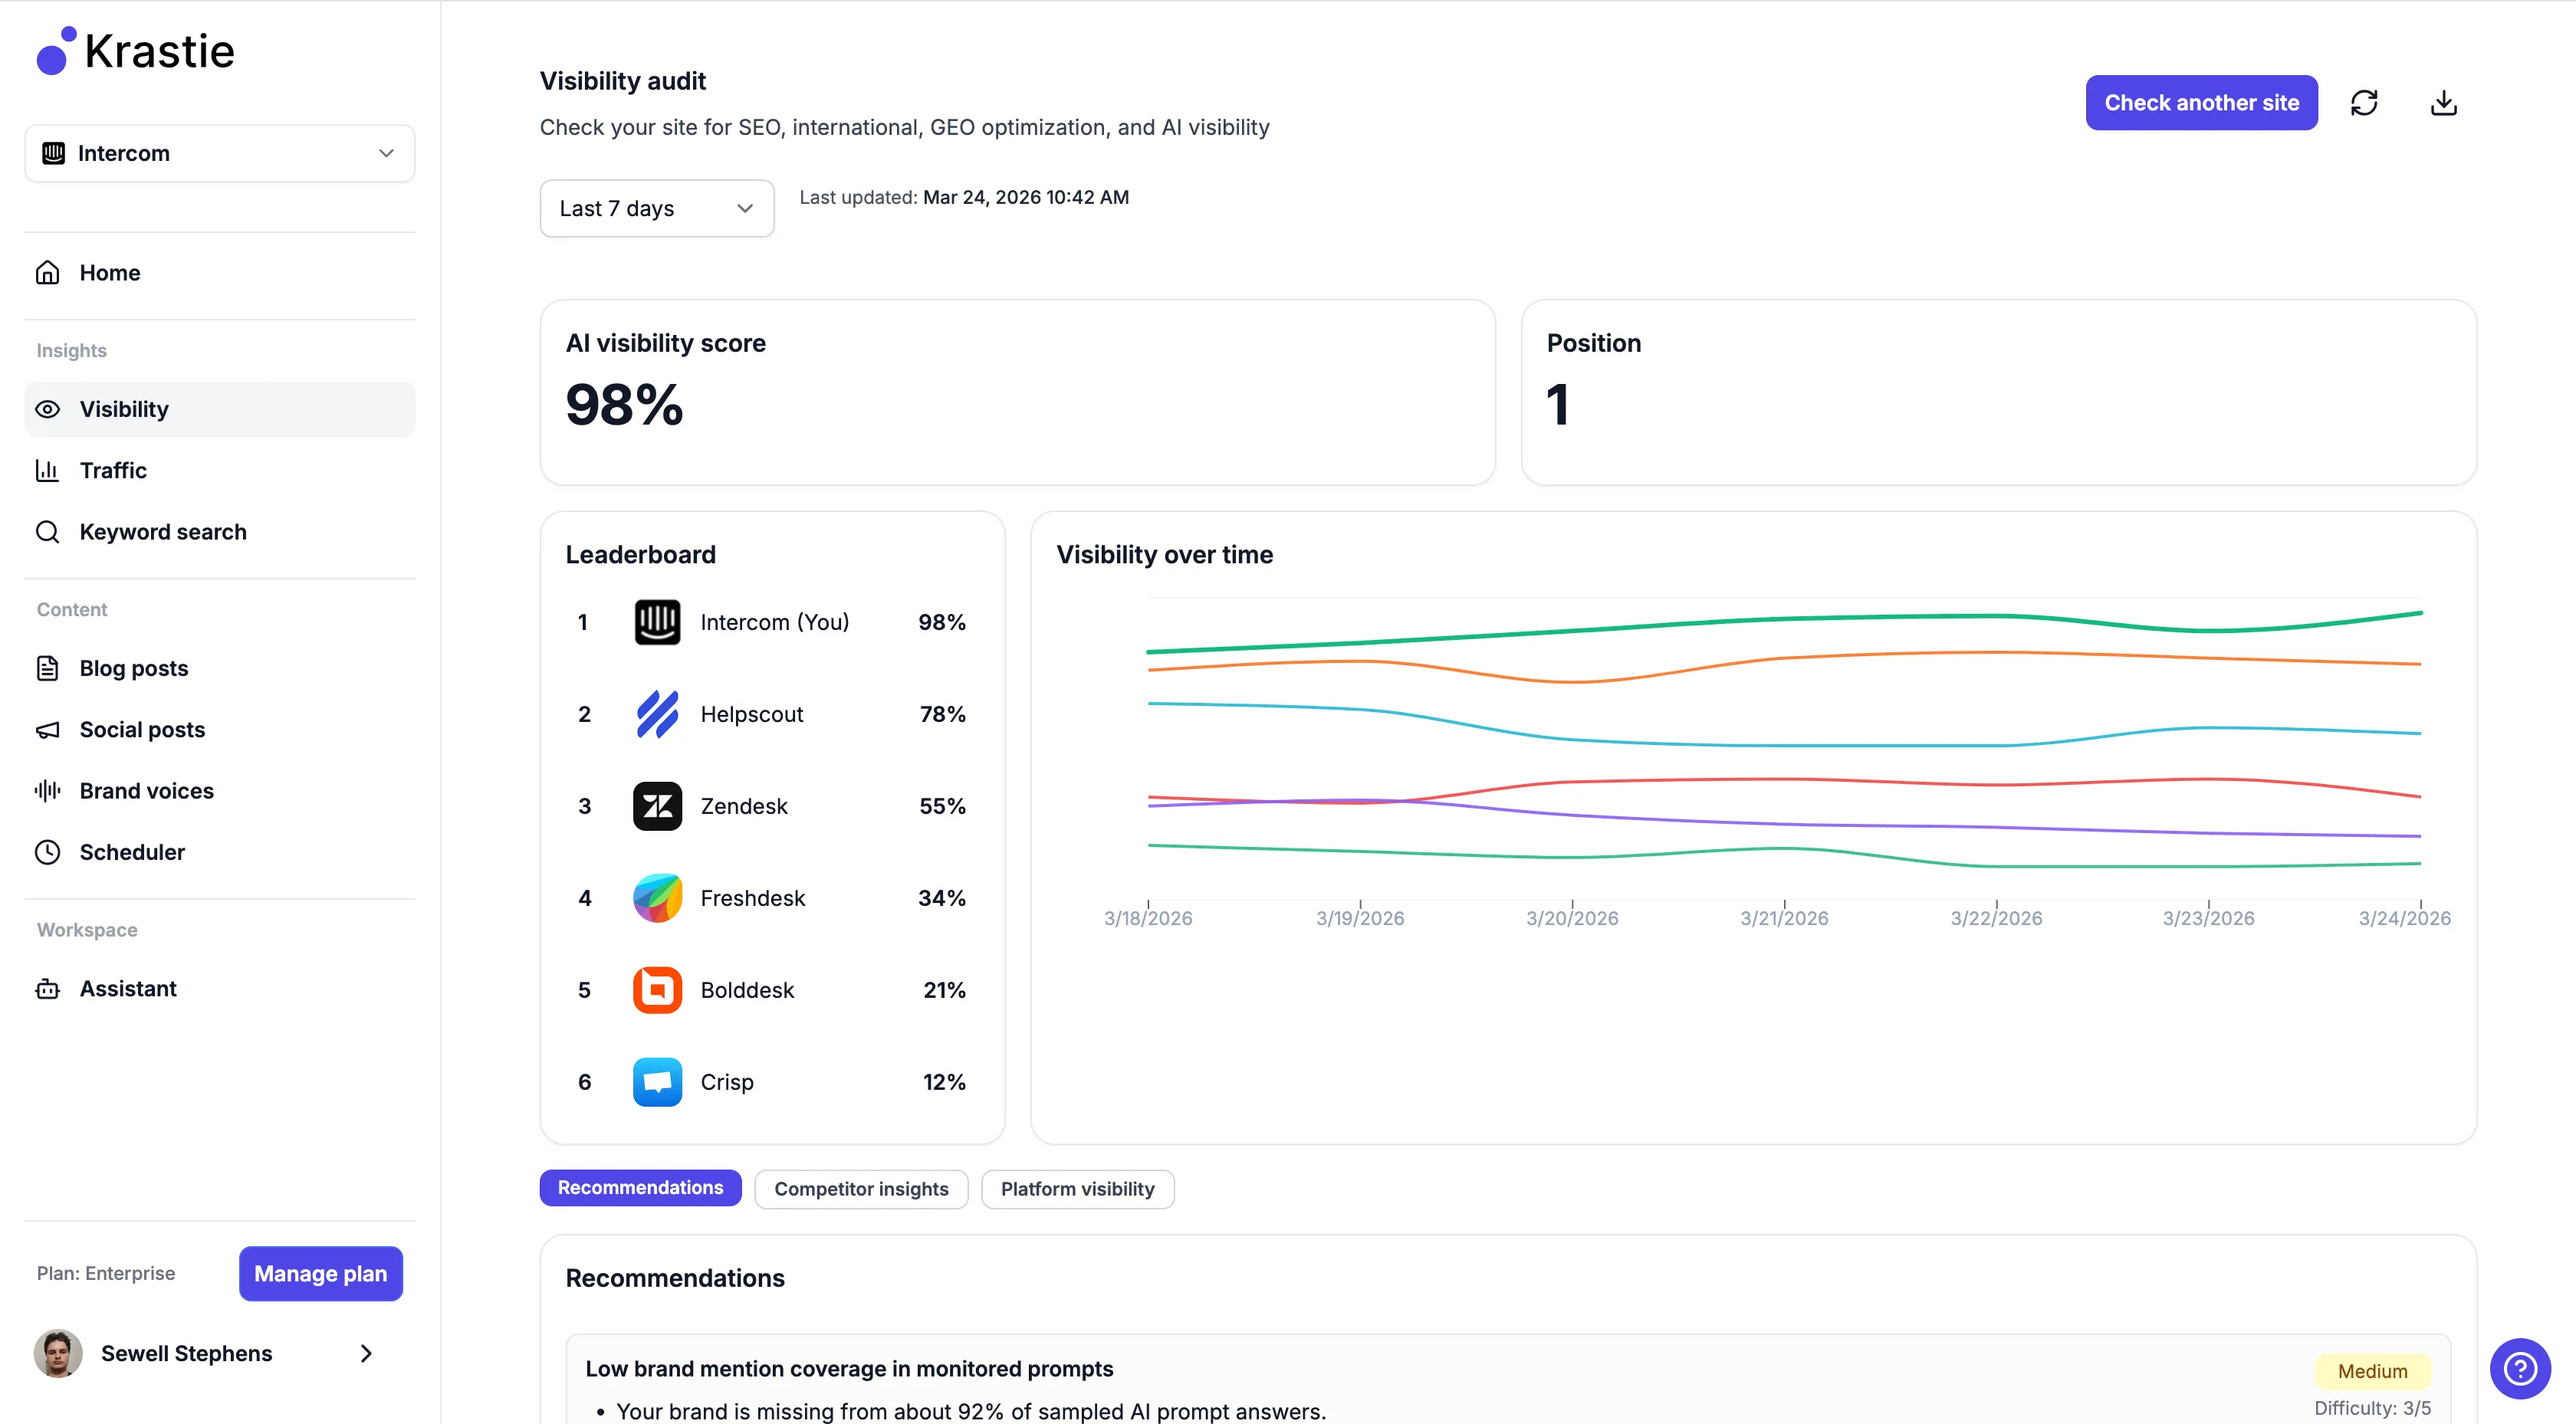The height and width of the screenshot is (1424, 2576).
Task: Open the help question mark button
Action: pyautogui.click(x=2520, y=1368)
